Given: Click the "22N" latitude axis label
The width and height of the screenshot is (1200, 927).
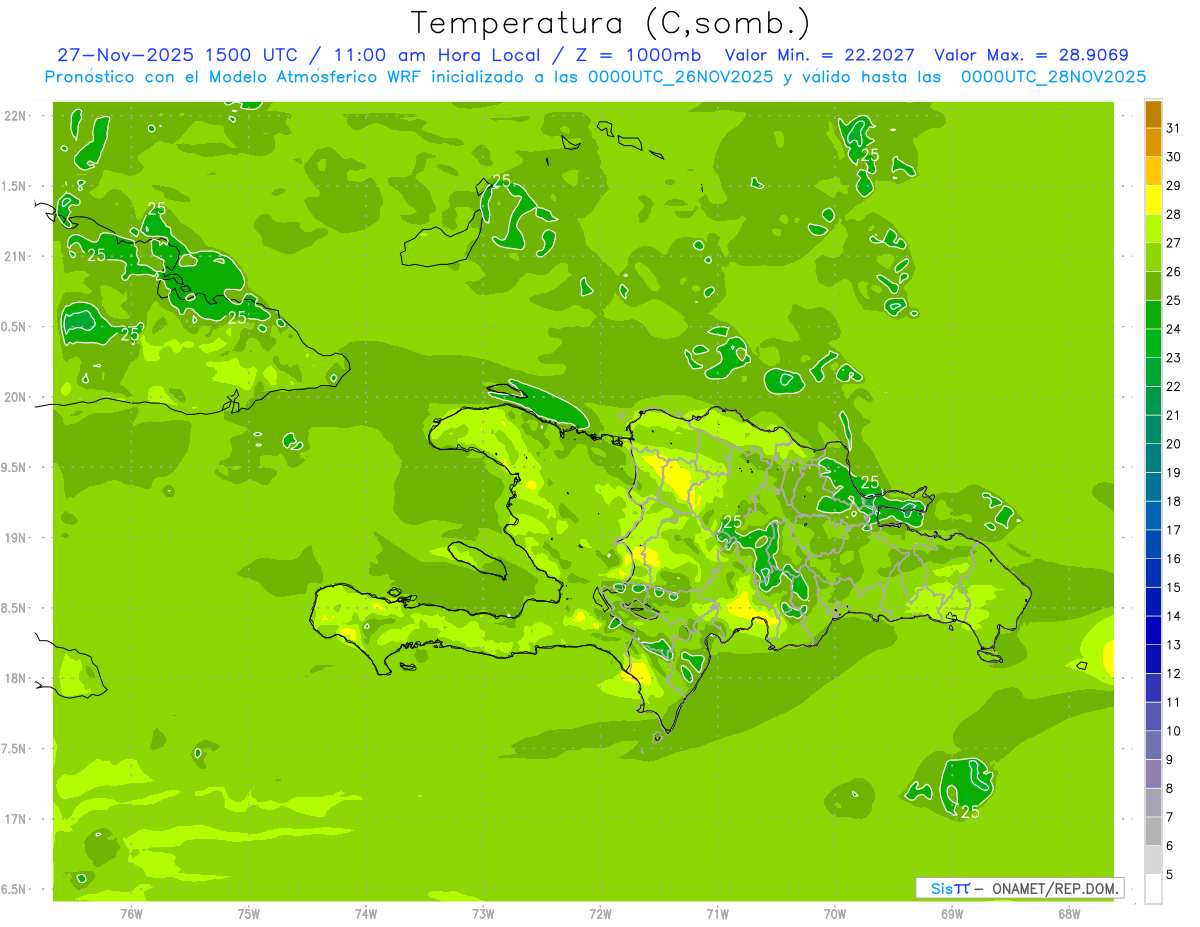Looking at the screenshot, I should point(16,116).
